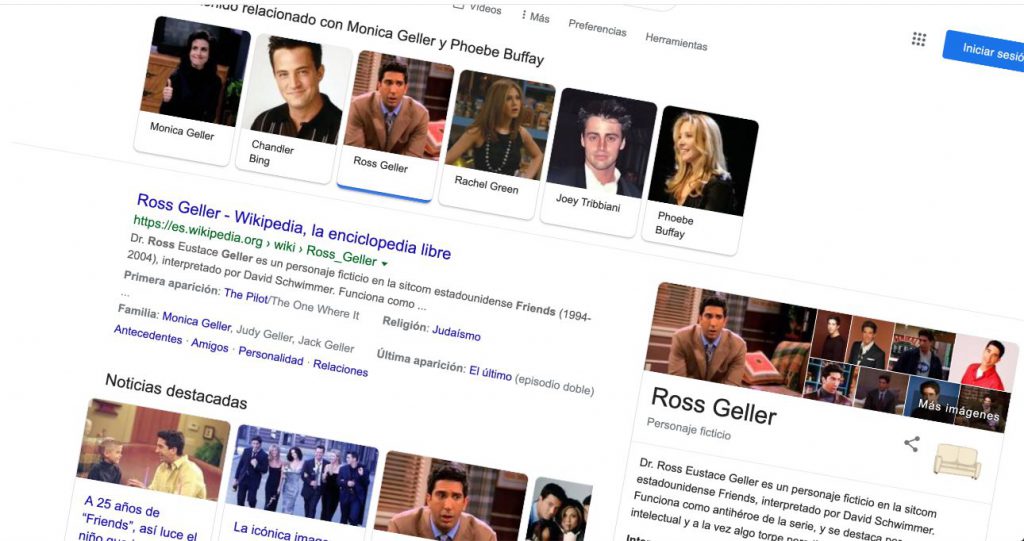Click the Personaje ficticio subtitle
The width and height of the screenshot is (1024, 541).
point(688,429)
